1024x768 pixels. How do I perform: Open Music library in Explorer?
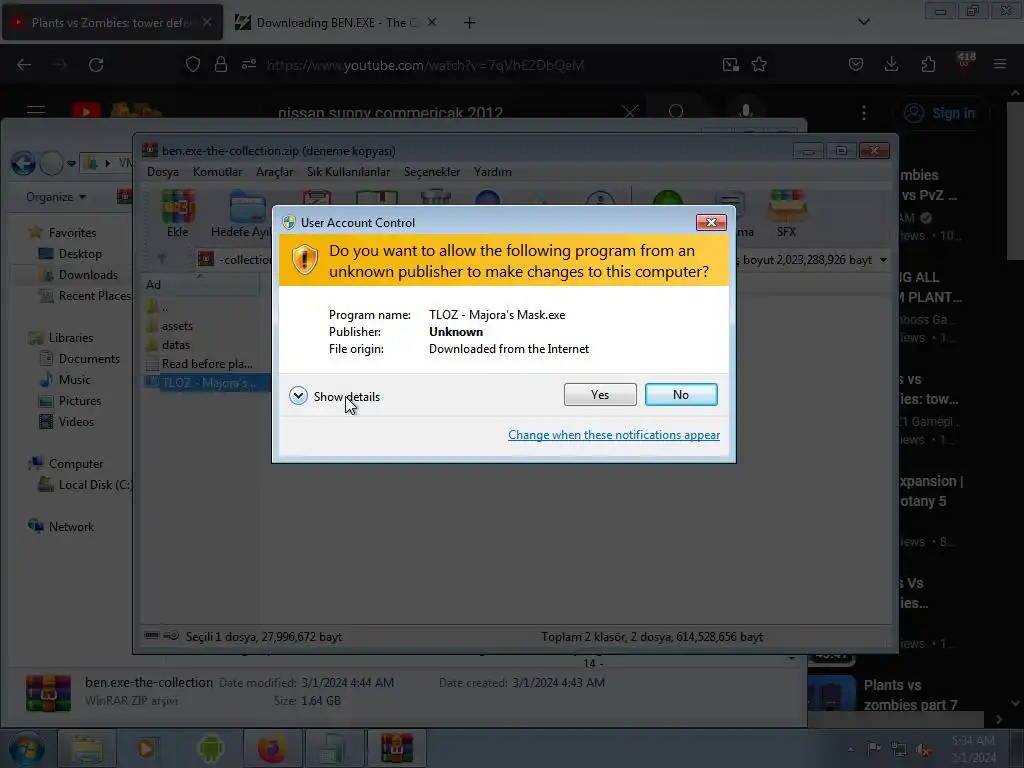click(65, 379)
